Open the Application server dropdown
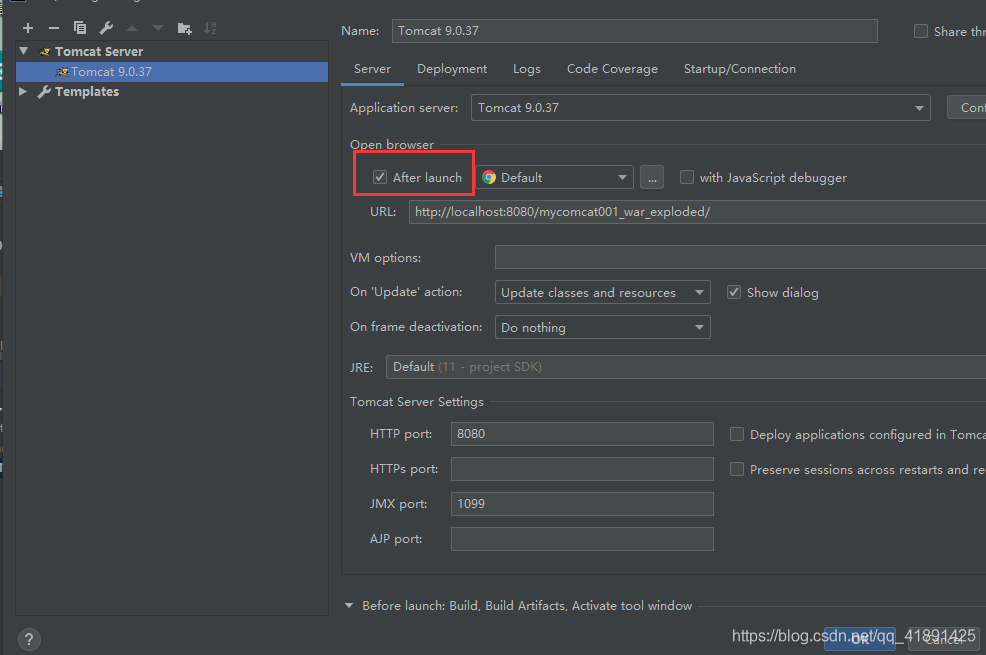The height and width of the screenshot is (655, 986). (x=919, y=108)
